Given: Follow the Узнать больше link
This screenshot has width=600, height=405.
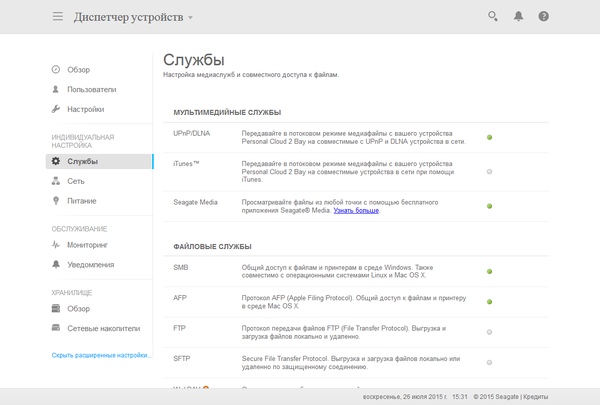Looking at the screenshot, I should point(356,210).
